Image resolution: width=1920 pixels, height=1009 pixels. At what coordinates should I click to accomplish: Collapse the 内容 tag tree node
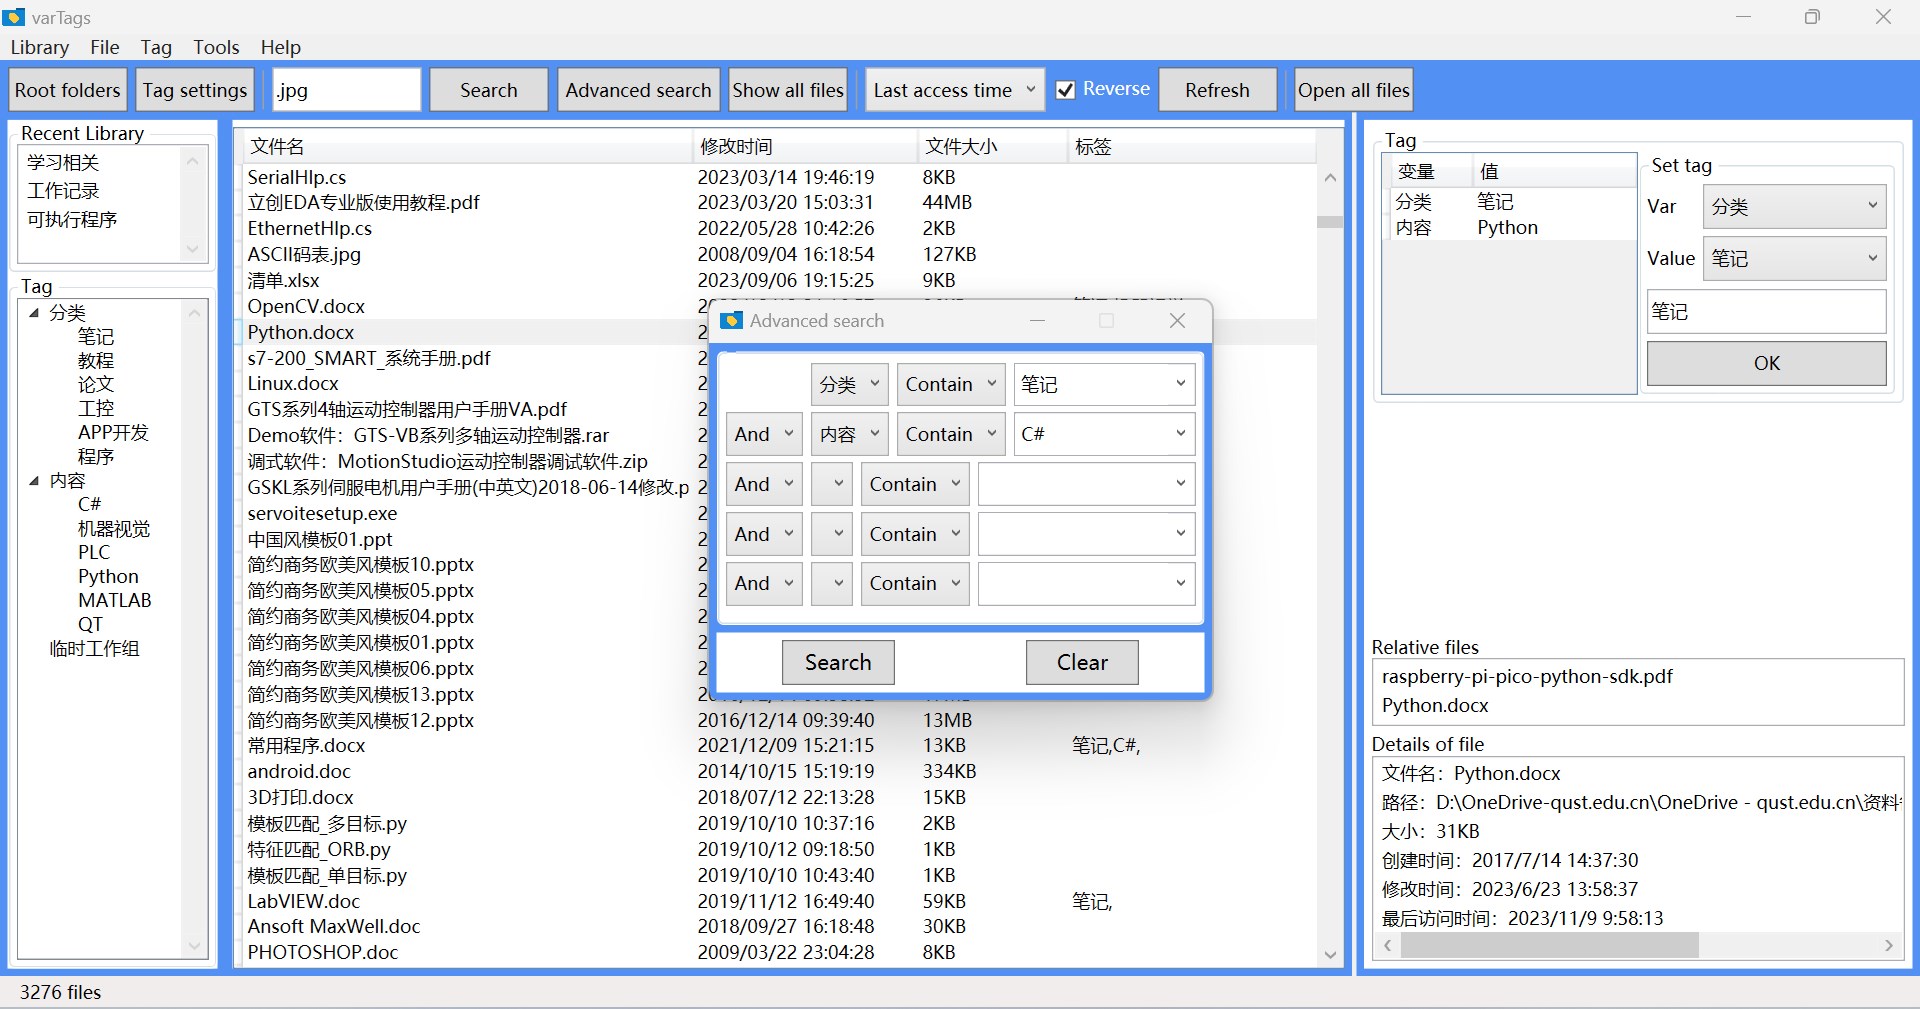tap(34, 481)
